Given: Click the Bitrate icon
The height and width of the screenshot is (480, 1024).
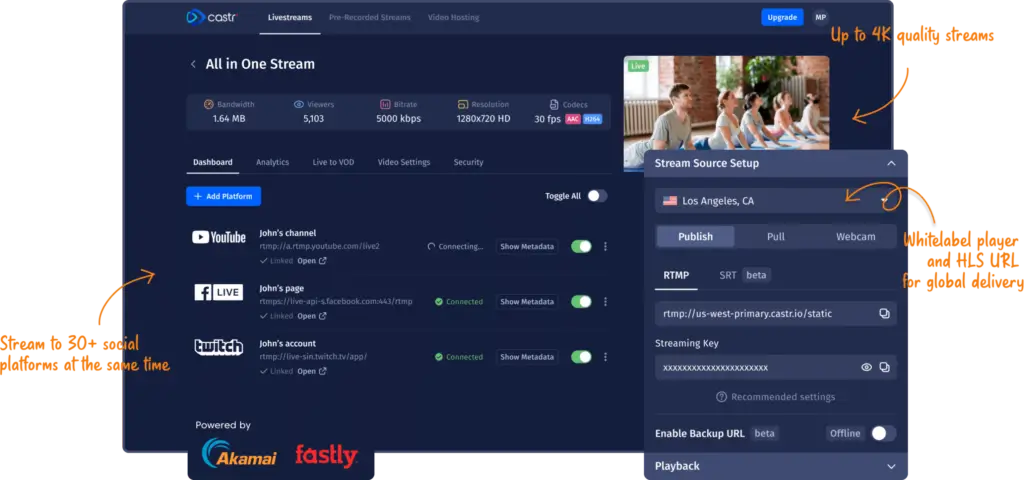Looking at the screenshot, I should [385, 104].
